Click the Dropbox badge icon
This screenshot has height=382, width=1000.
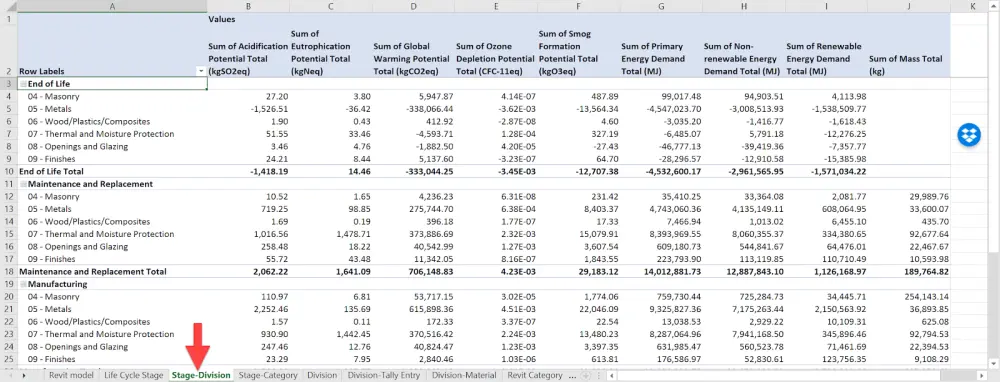pyautogui.click(x=969, y=135)
